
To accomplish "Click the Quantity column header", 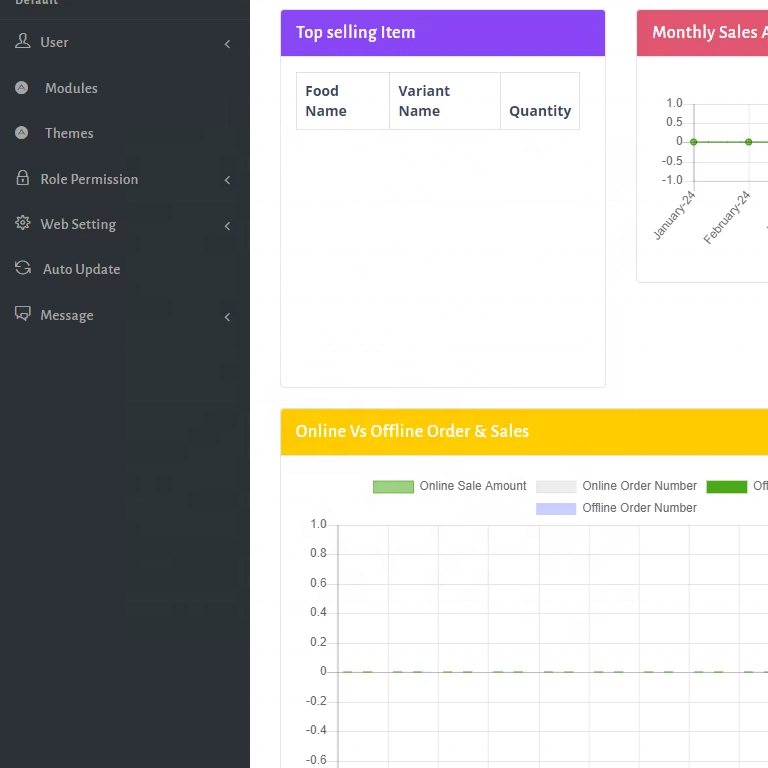I will coord(540,111).
